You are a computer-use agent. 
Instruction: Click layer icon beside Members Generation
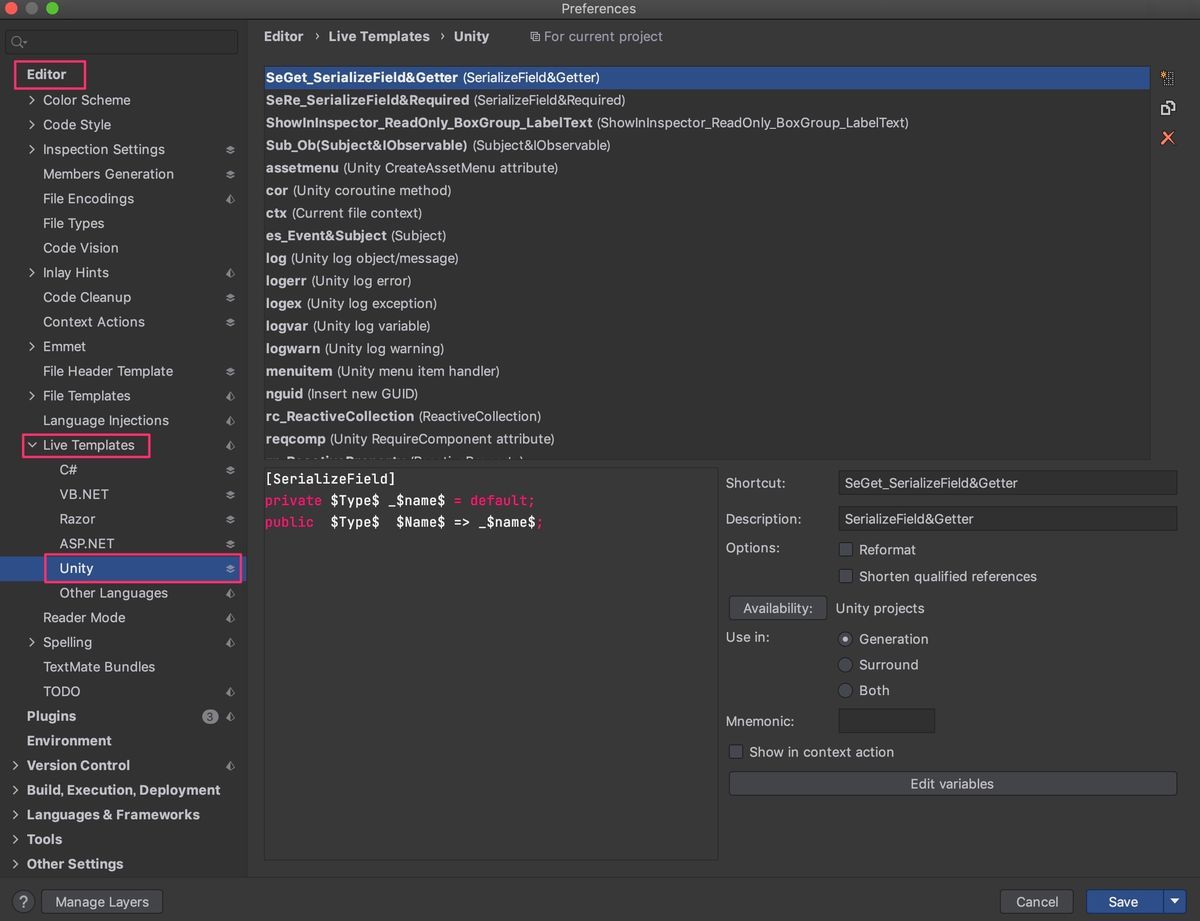[x=230, y=174]
